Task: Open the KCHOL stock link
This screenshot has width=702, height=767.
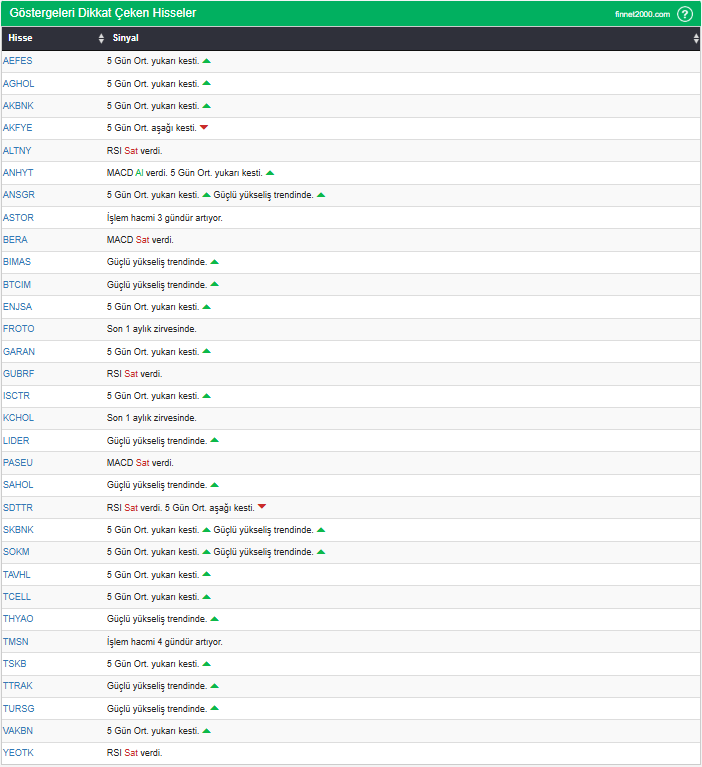Action: pyautogui.click(x=19, y=418)
